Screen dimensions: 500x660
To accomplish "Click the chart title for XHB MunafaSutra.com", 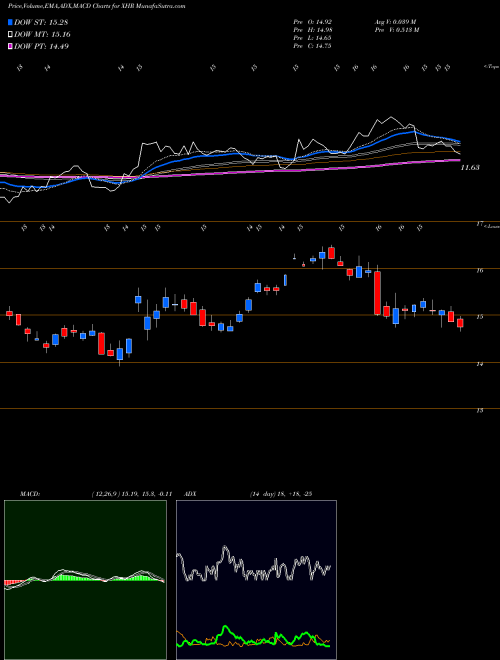I will coord(96,7).
